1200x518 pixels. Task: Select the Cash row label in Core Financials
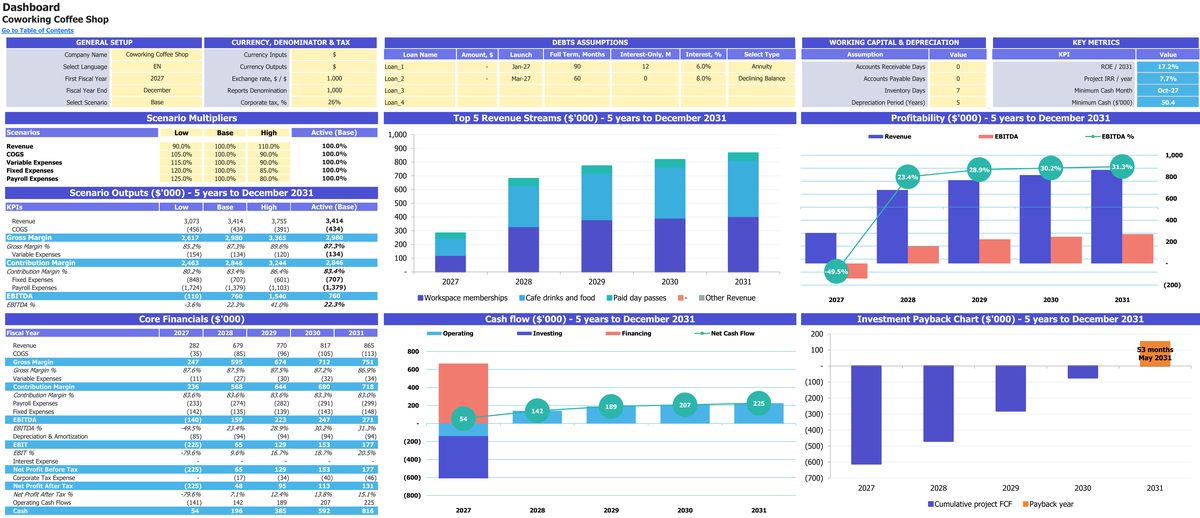pyautogui.click(x=19, y=511)
